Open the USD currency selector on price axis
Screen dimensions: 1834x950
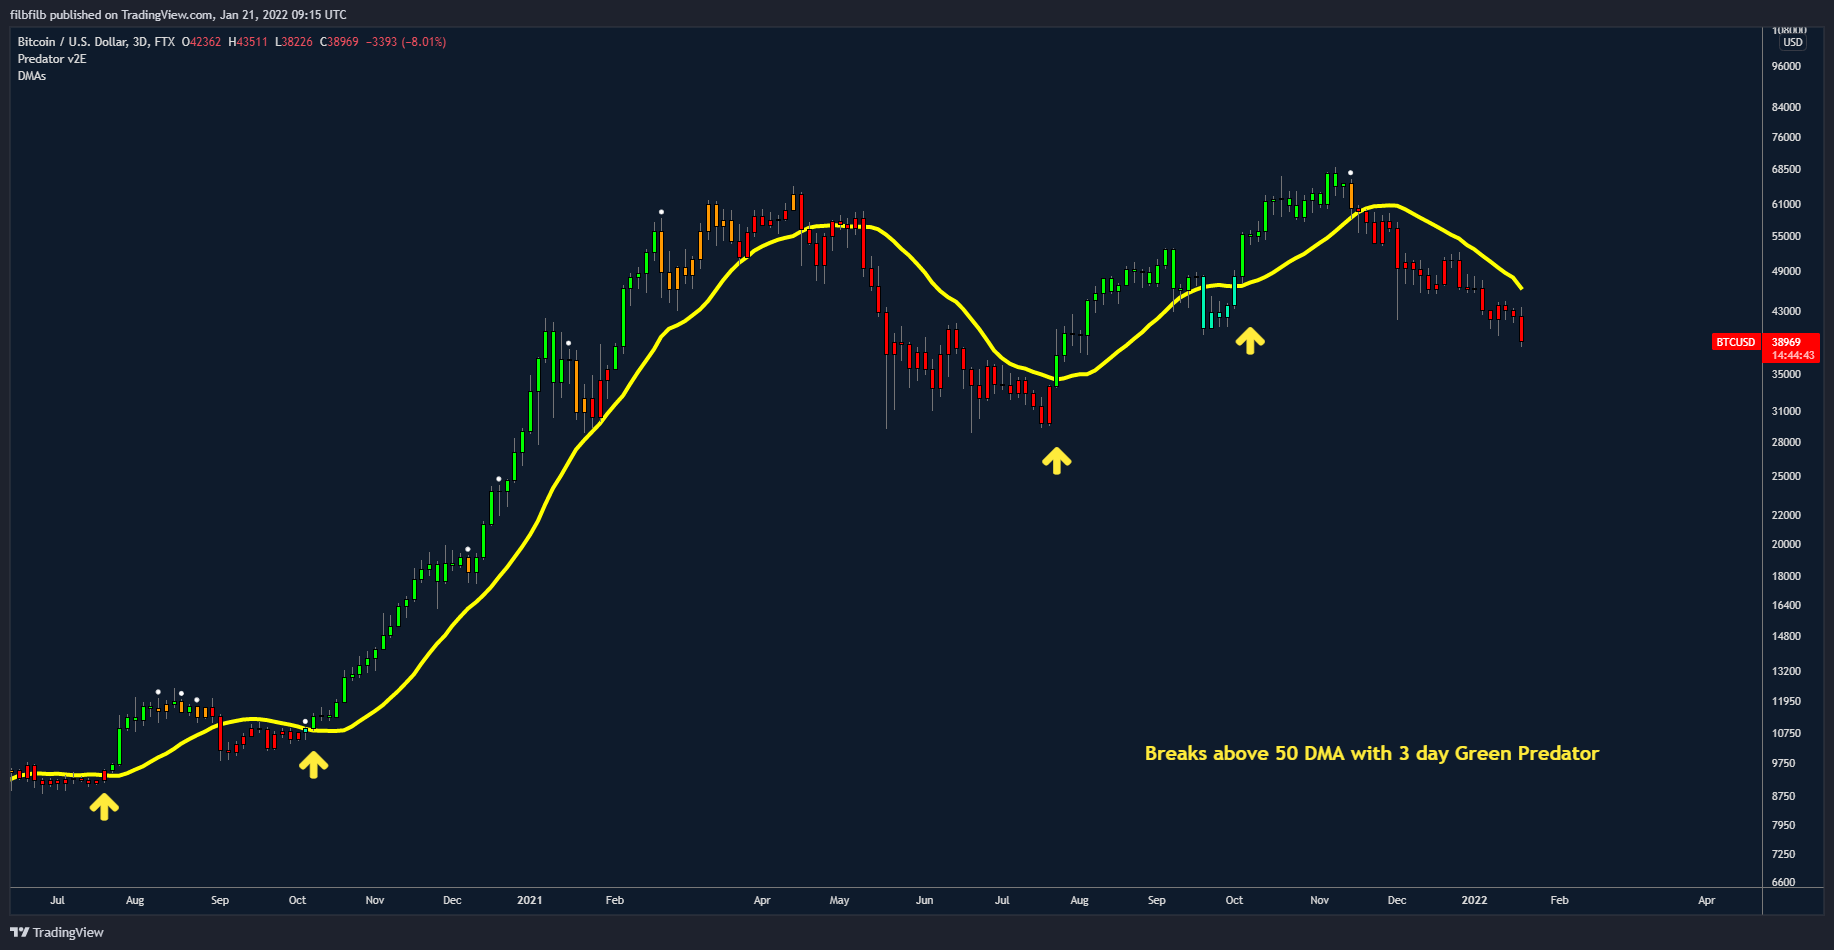coord(1792,42)
